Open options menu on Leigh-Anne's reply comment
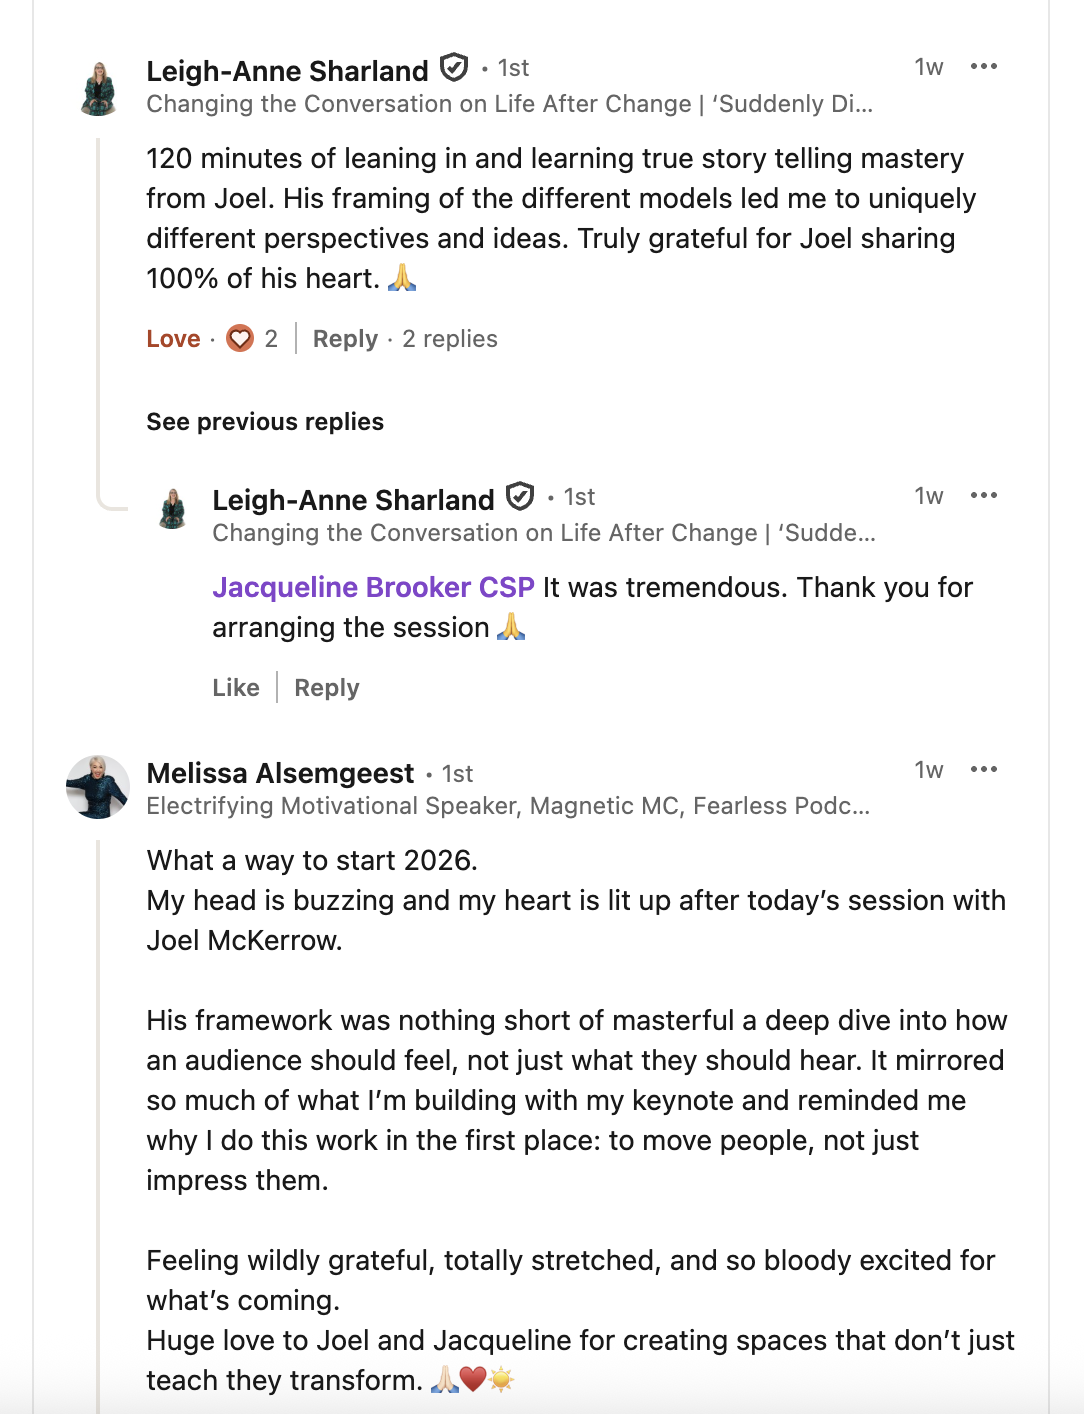The width and height of the screenshot is (1084, 1414). click(984, 496)
